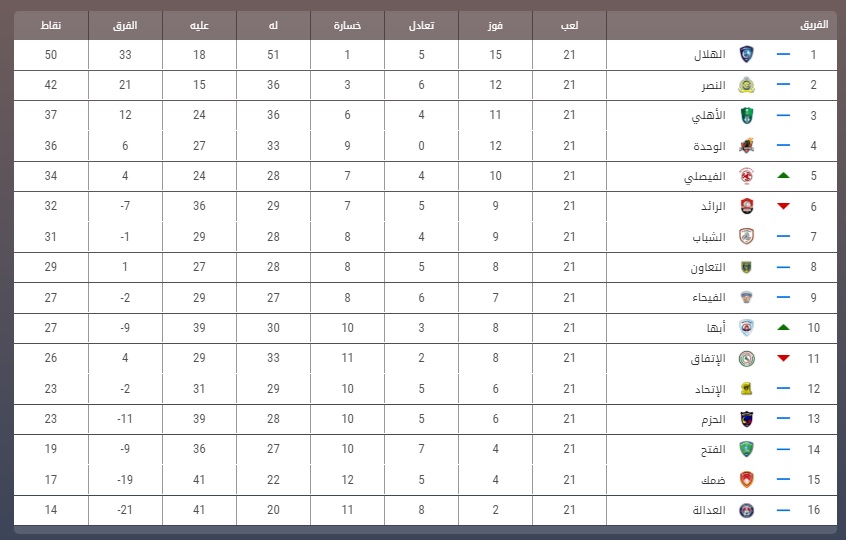846x540 pixels.
Task: Click the Al-Wehda club logo
Action: [x=746, y=146]
